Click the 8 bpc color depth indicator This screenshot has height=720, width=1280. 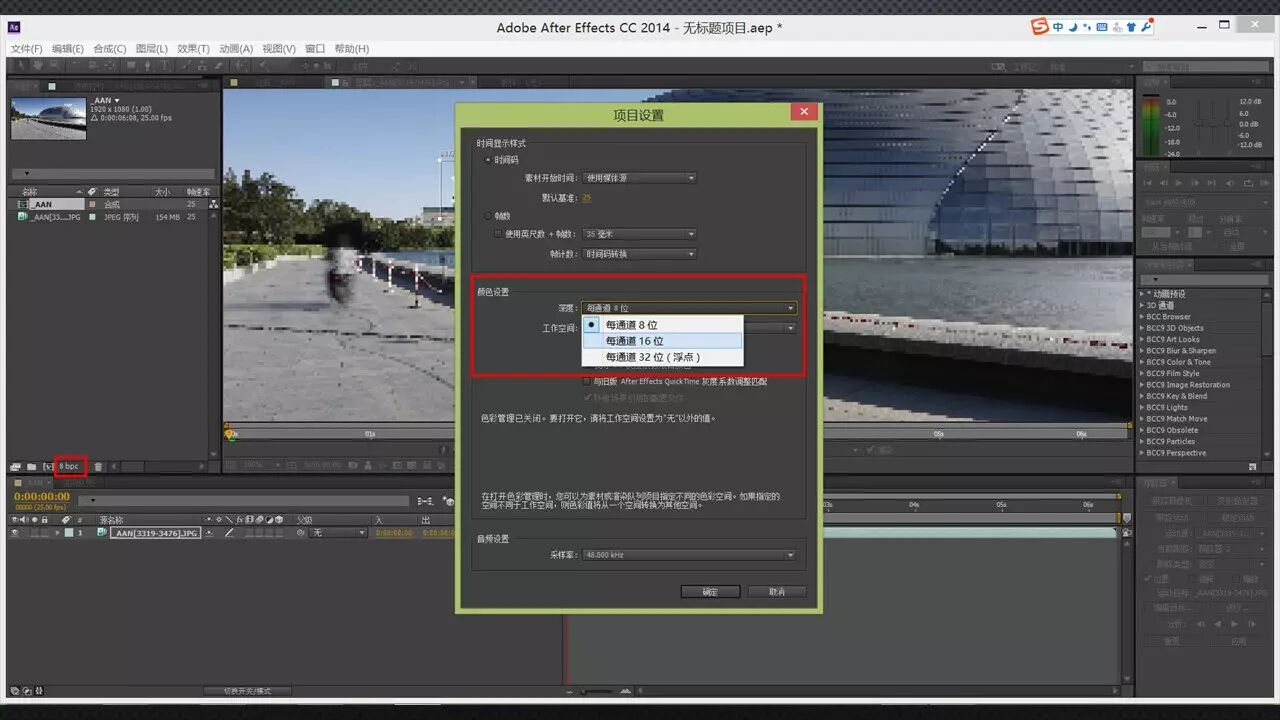(69, 466)
